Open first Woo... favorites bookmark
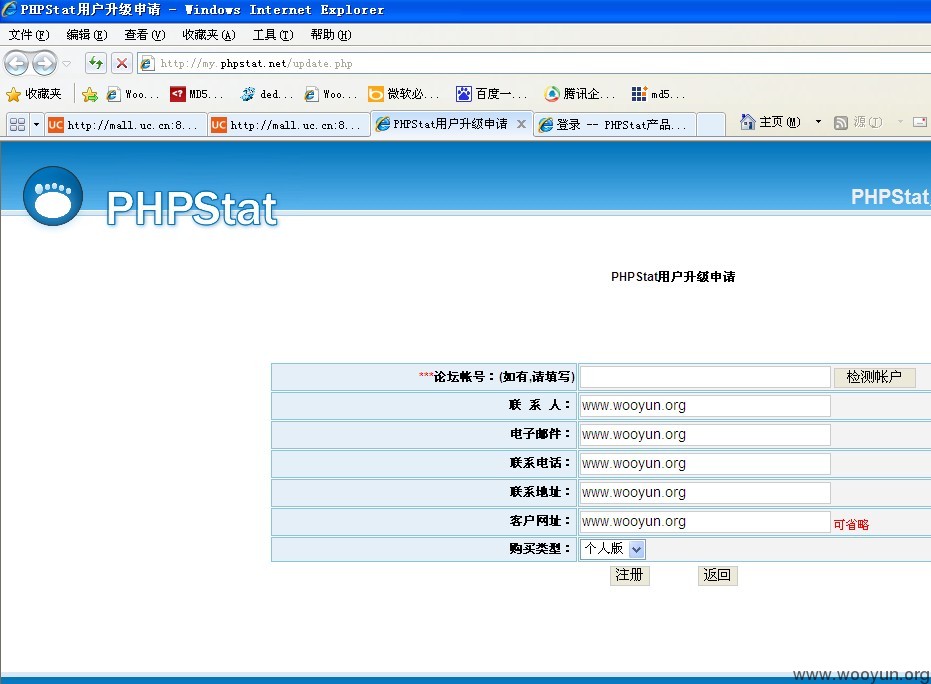Viewport: 931px width, 684px height. pyautogui.click(x=132, y=94)
